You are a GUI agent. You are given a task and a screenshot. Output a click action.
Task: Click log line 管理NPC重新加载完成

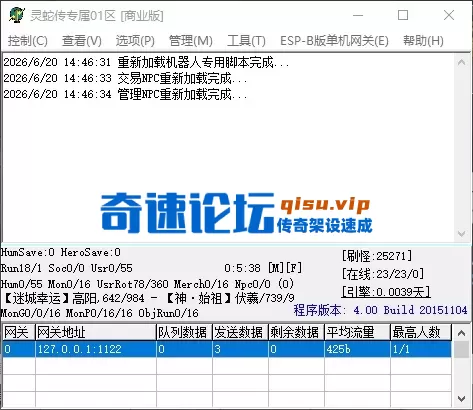point(125,94)
